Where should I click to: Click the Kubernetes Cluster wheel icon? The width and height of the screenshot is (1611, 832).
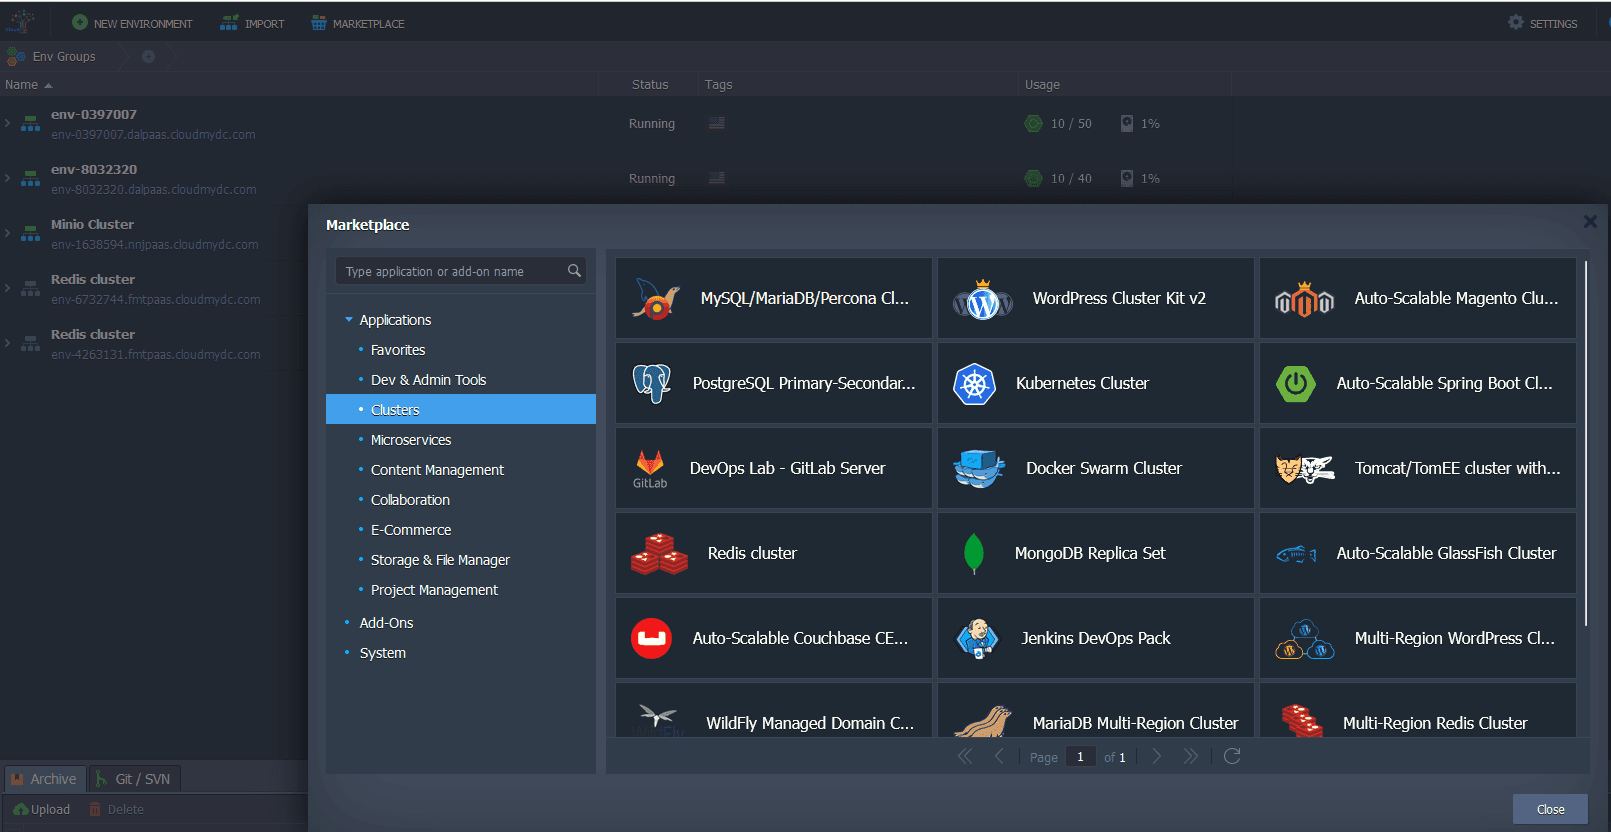[x=974, y=384]
